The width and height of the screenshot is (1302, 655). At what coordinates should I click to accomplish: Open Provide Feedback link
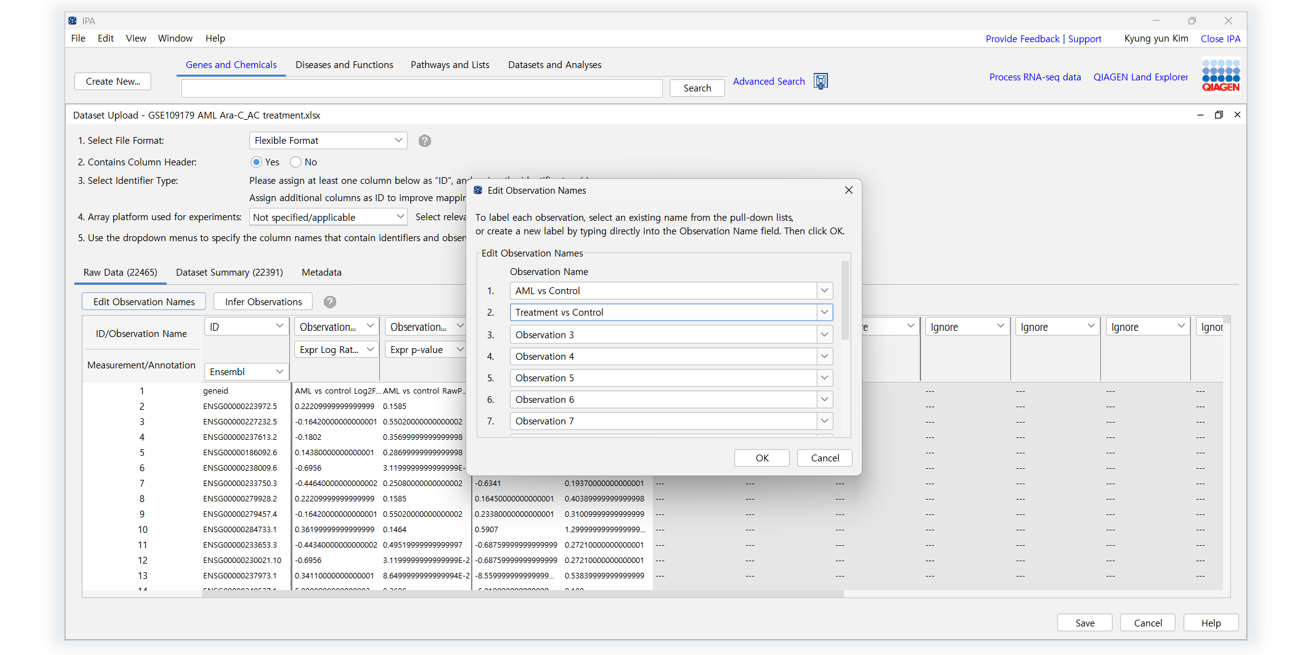coord(1022,39)
